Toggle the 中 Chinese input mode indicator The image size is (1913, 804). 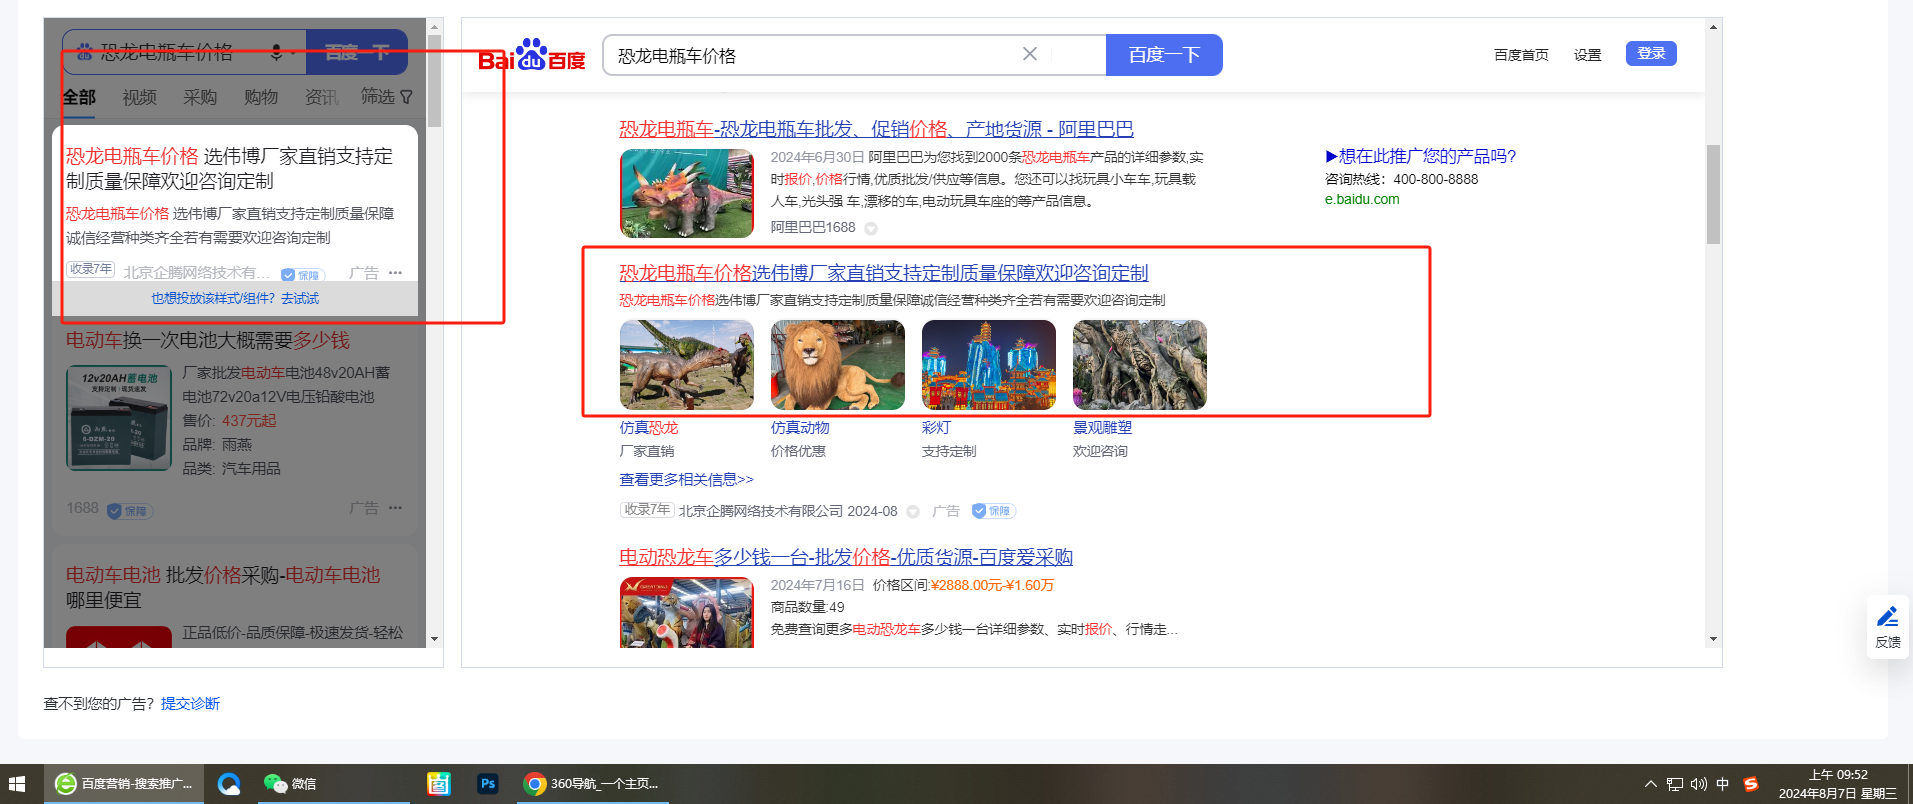1723,784
